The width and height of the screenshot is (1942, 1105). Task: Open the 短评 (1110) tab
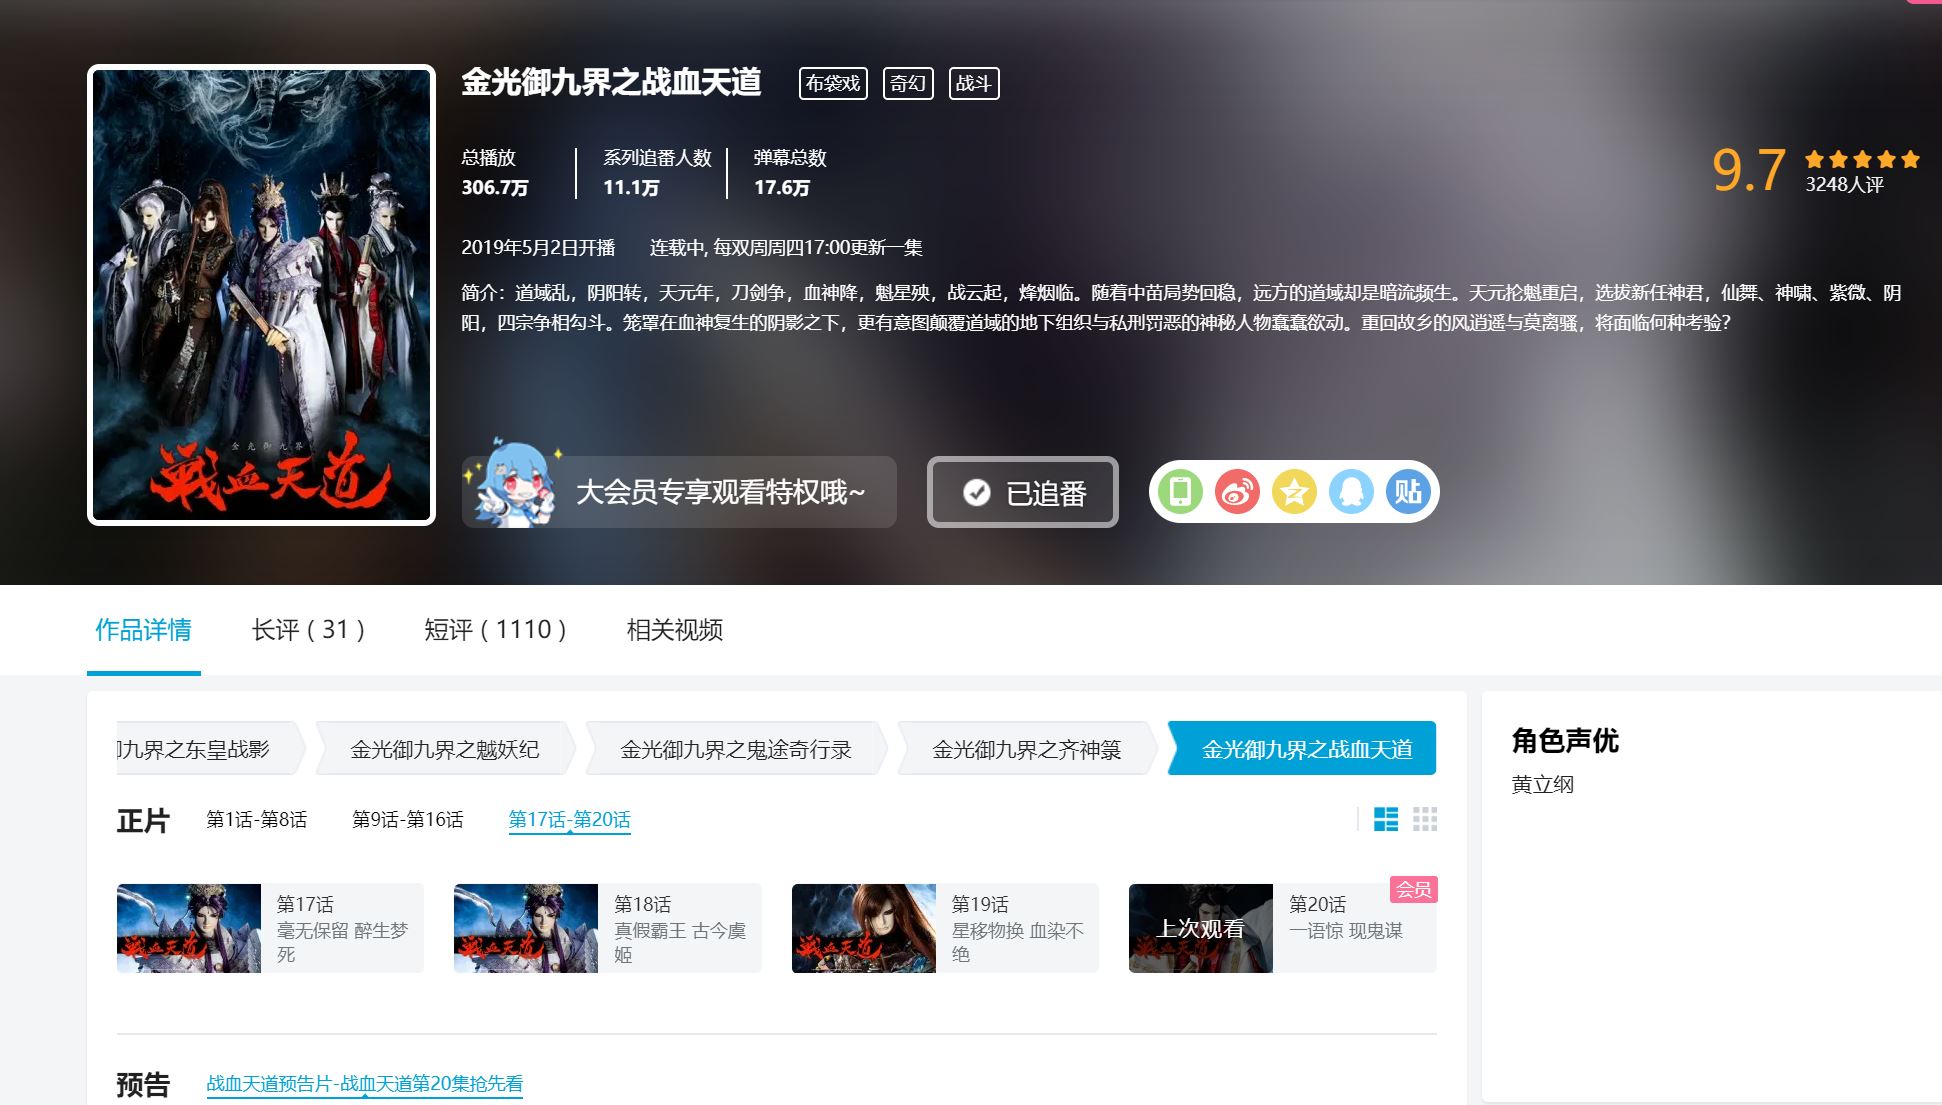[495, 630]
